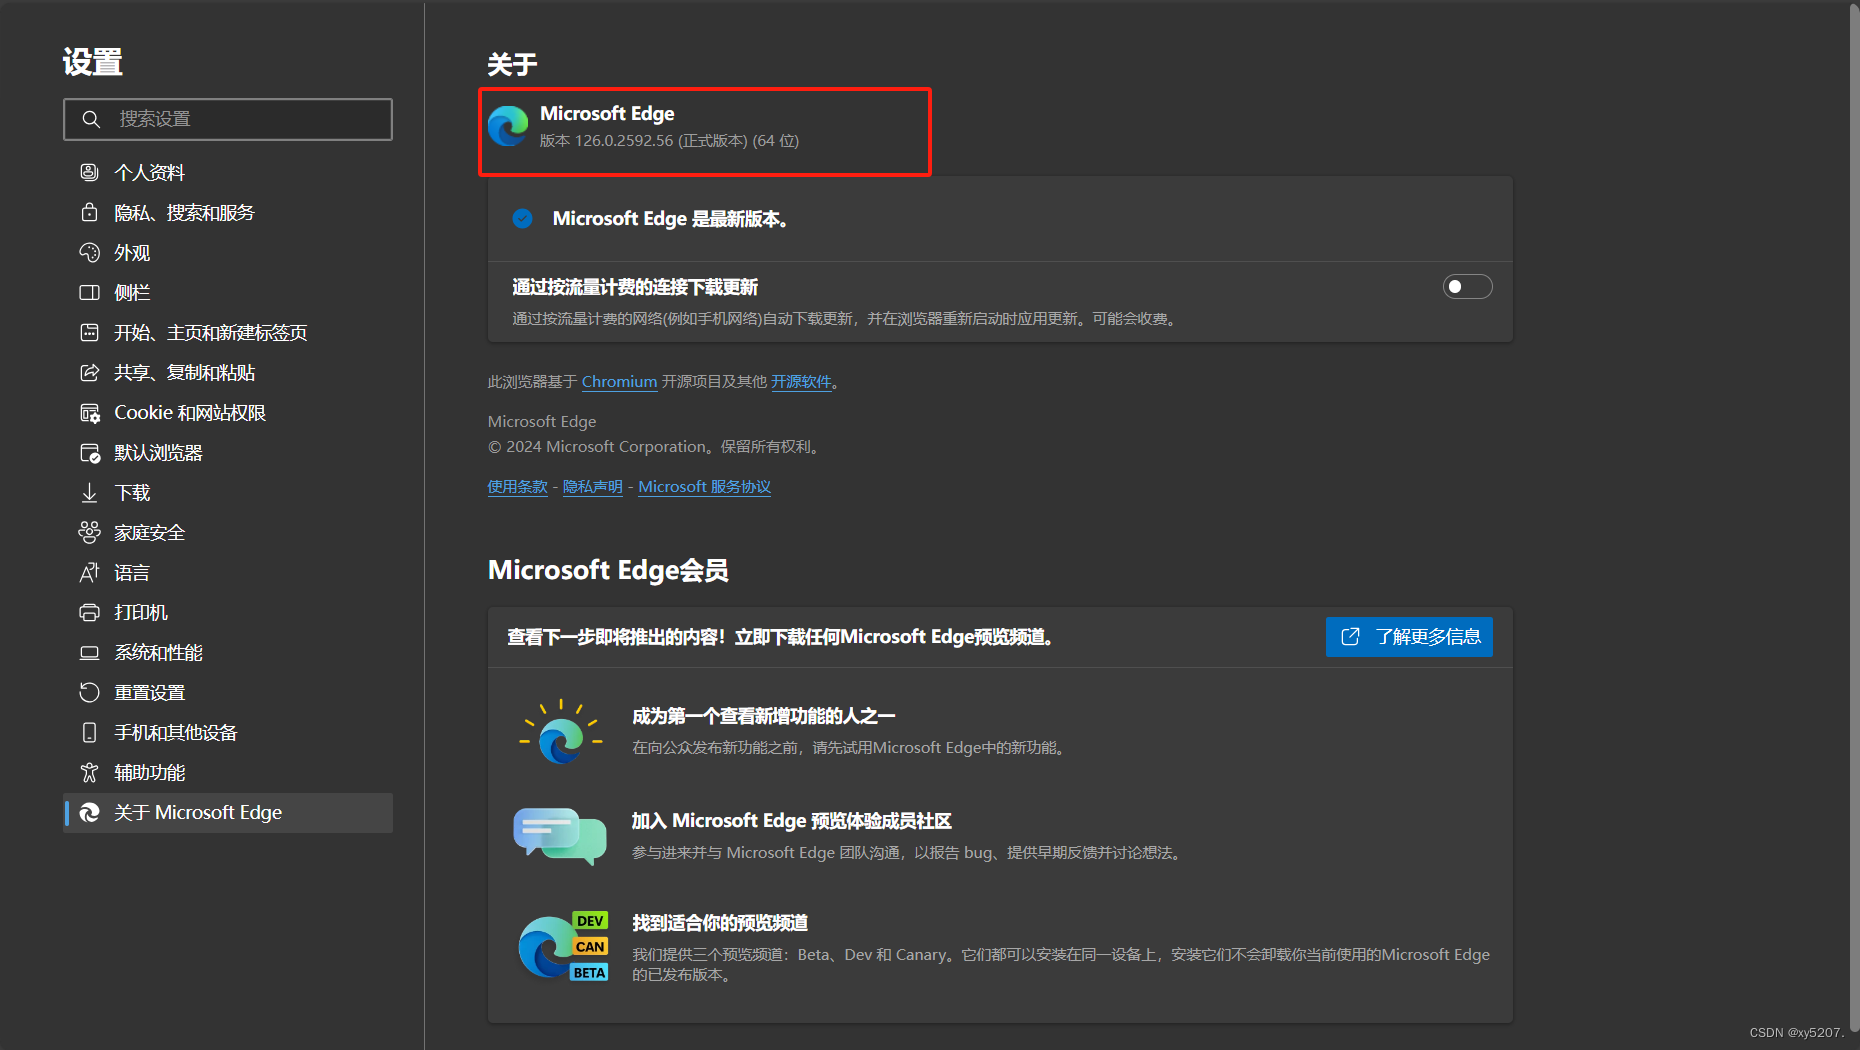Open 外观 settings page

(228, 252)
